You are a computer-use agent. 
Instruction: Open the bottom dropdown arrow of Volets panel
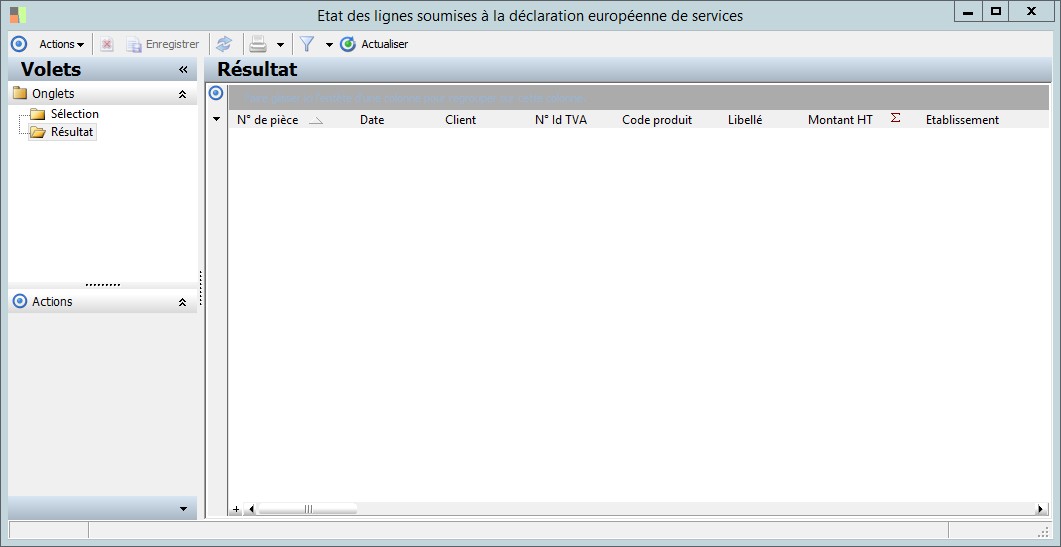point(183,508)
